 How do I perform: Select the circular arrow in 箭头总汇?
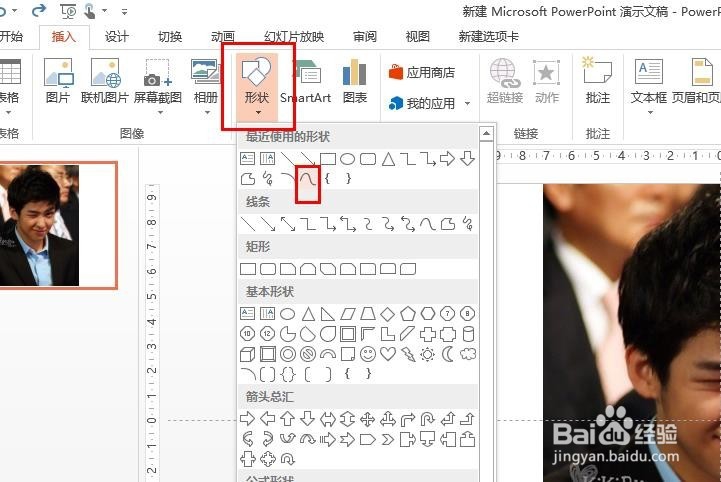(288, 459)
